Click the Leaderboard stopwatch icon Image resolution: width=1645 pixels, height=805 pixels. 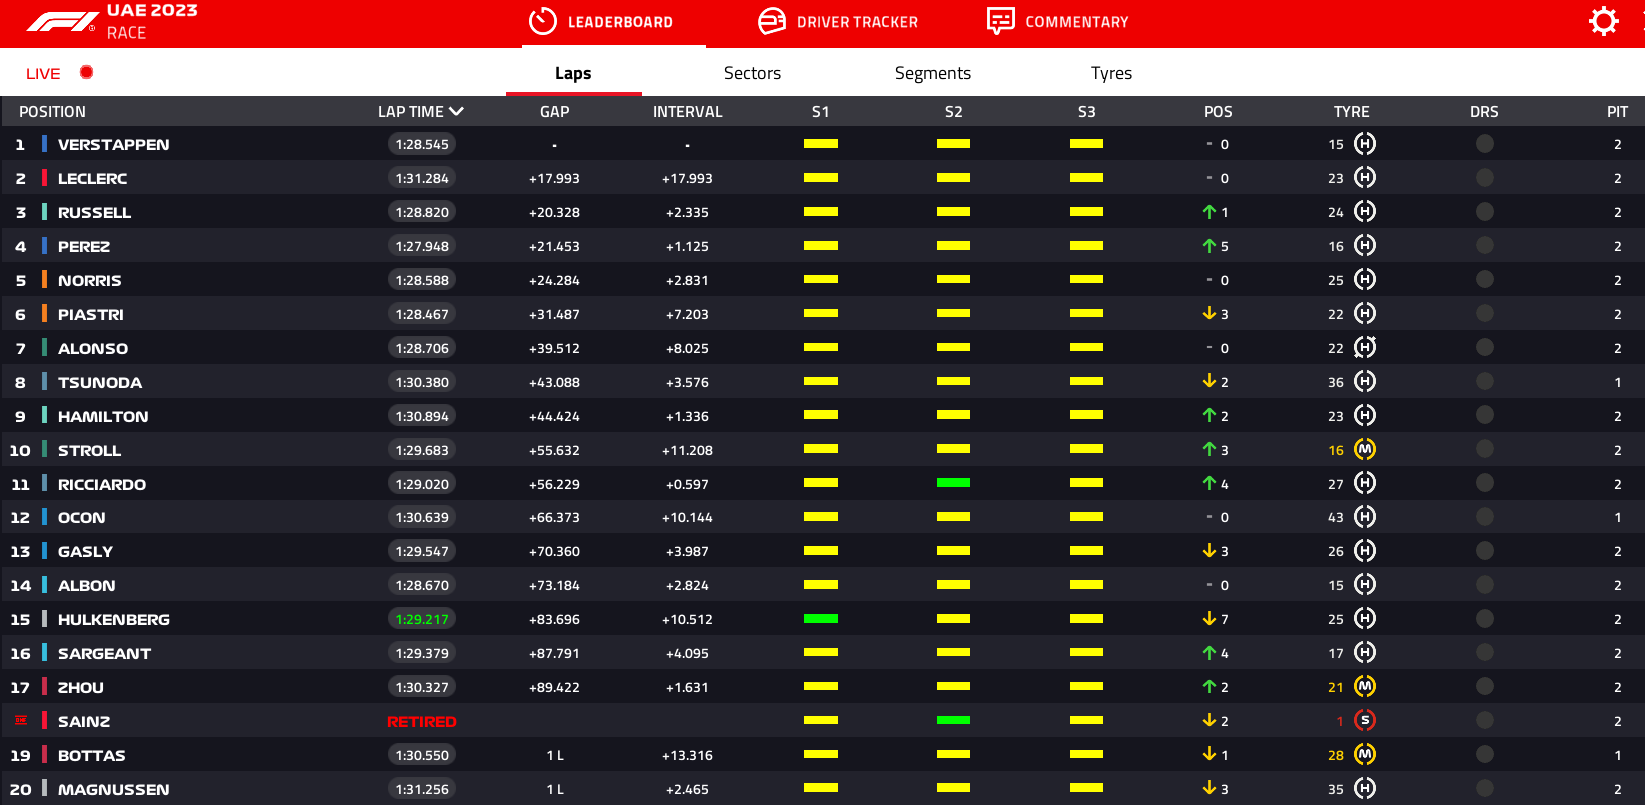pos(542,21)
